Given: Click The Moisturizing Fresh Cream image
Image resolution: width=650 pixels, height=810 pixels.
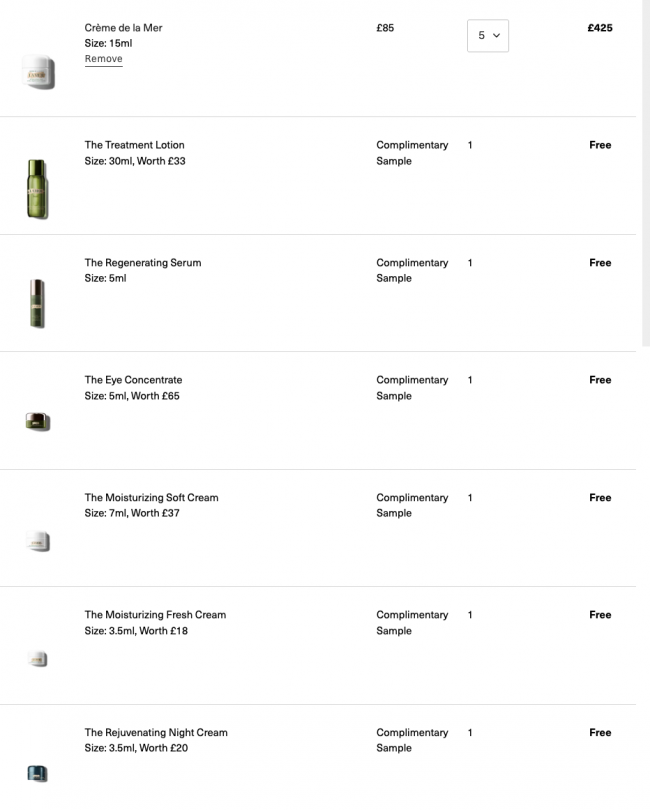Looking at the screenshot, I should [x=37, y=659].
